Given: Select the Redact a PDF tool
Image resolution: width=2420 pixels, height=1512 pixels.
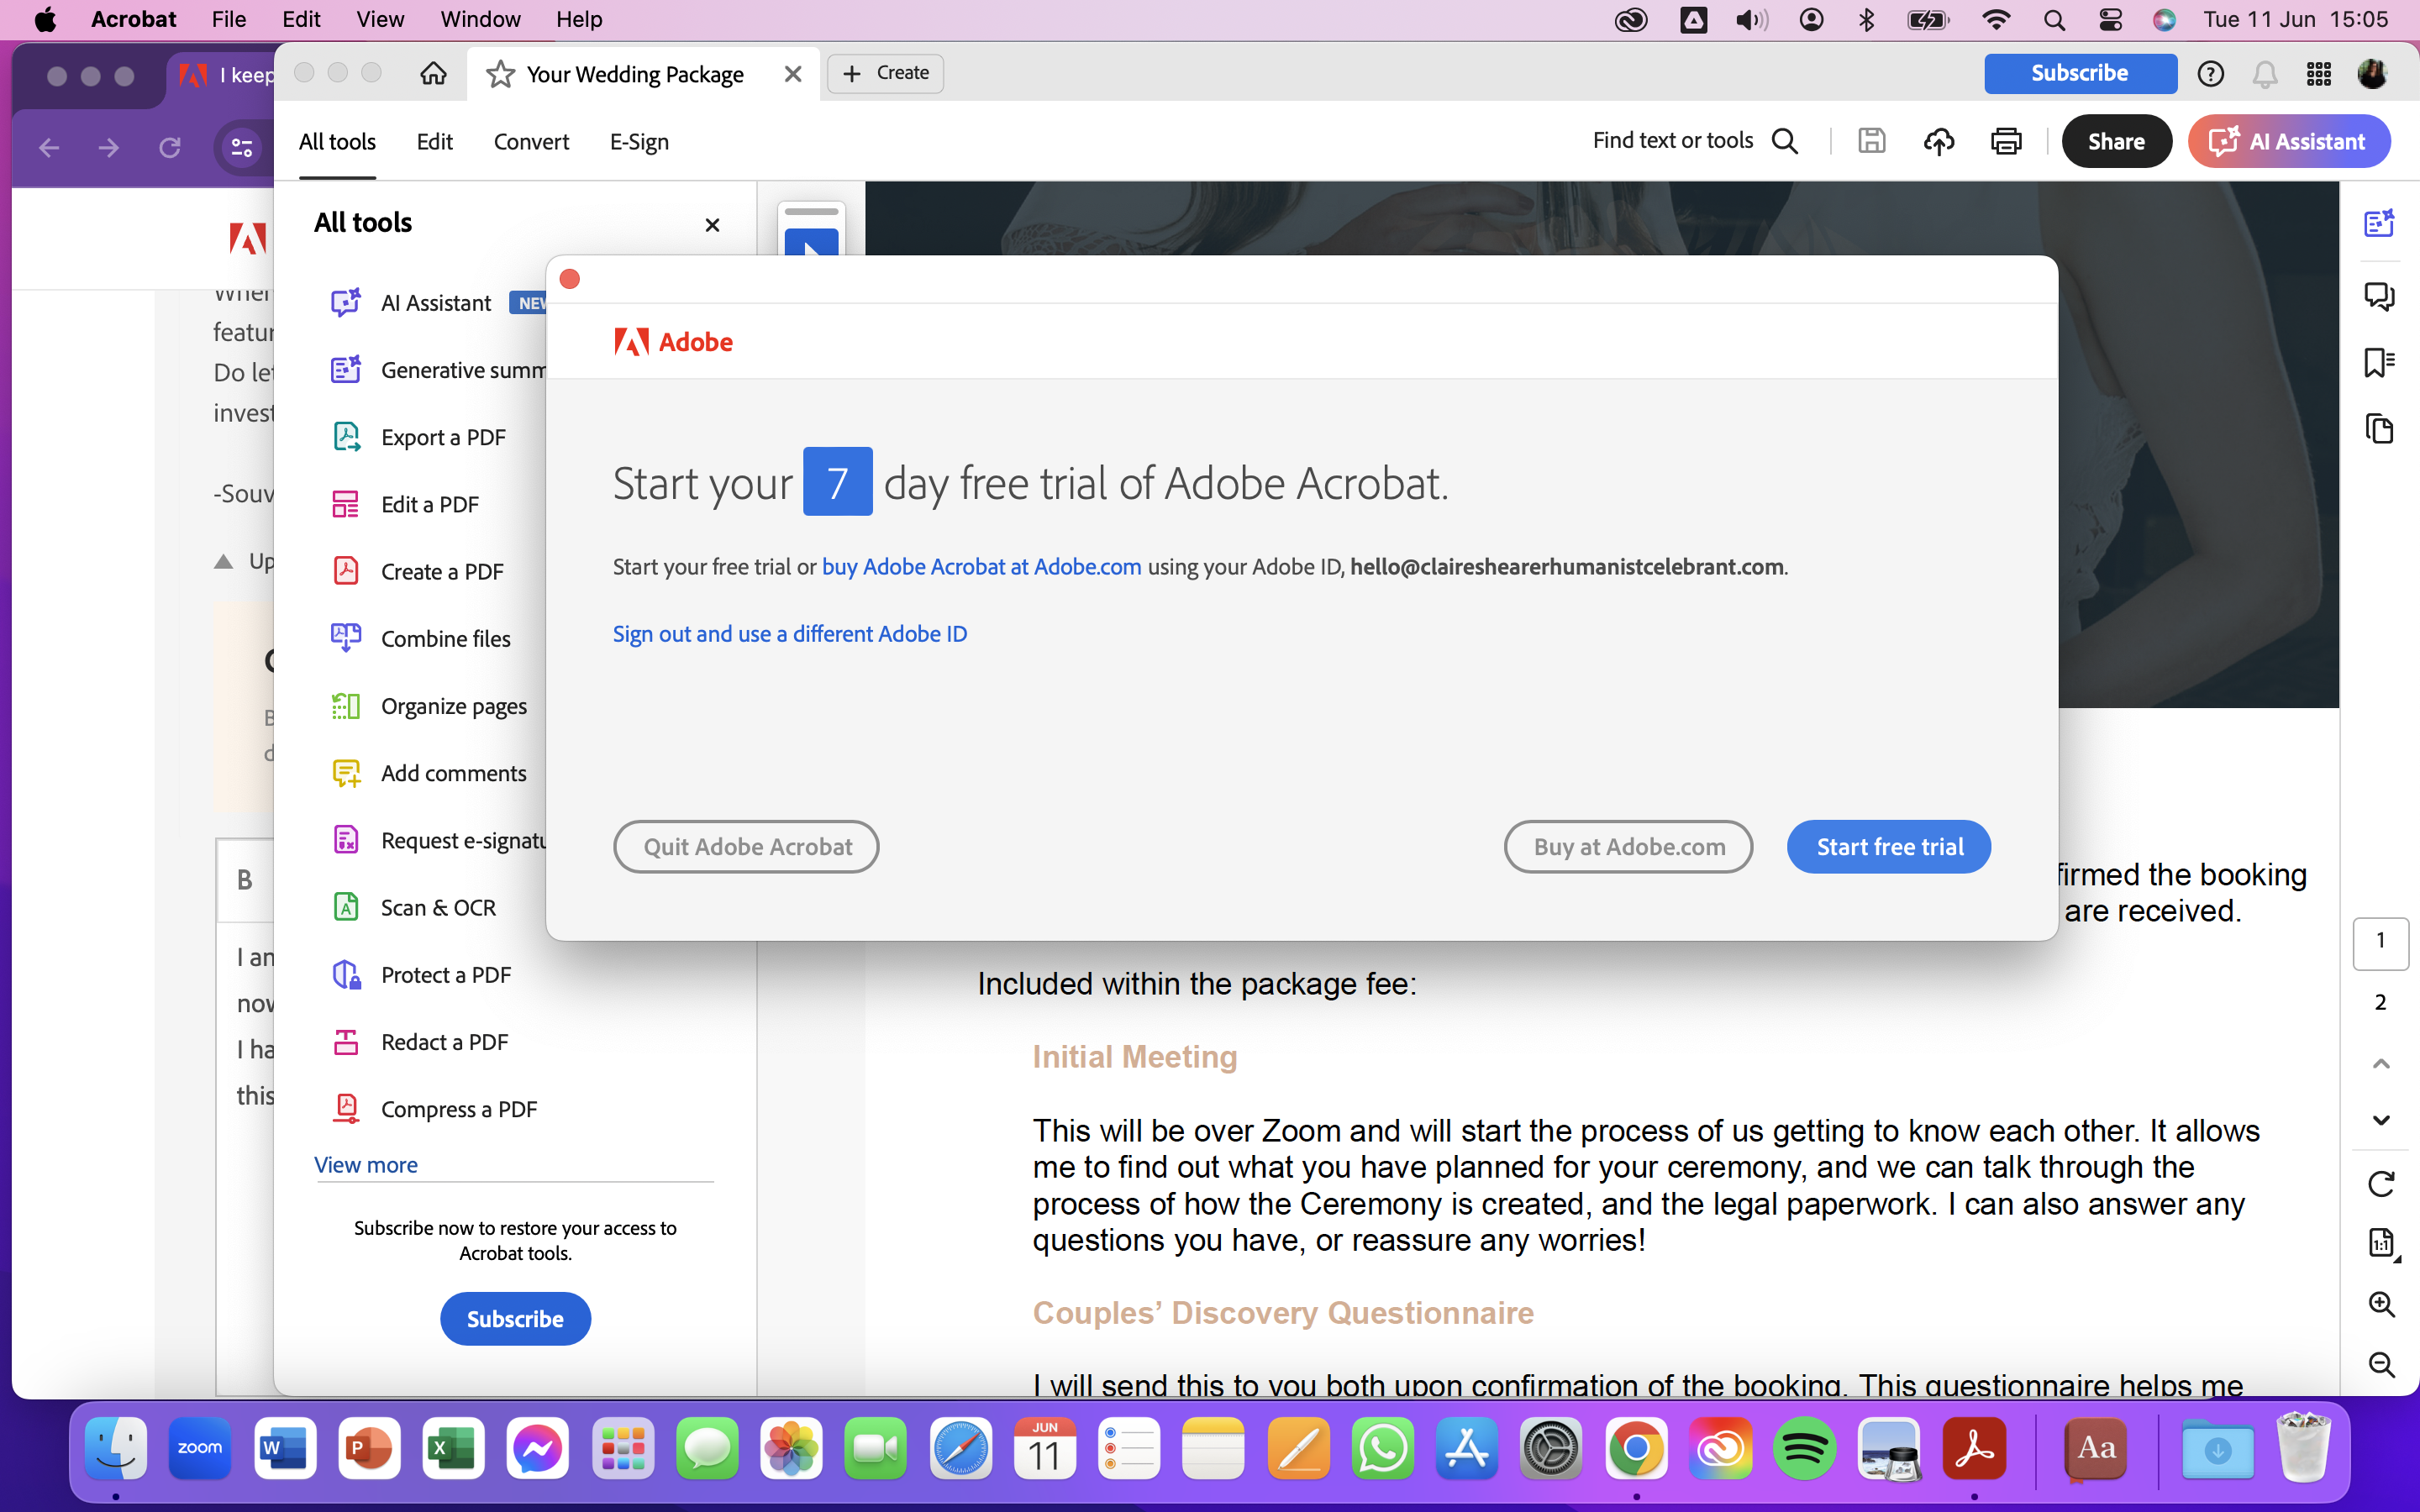Looking at the screenshot, I should [x=444, y=1041].
